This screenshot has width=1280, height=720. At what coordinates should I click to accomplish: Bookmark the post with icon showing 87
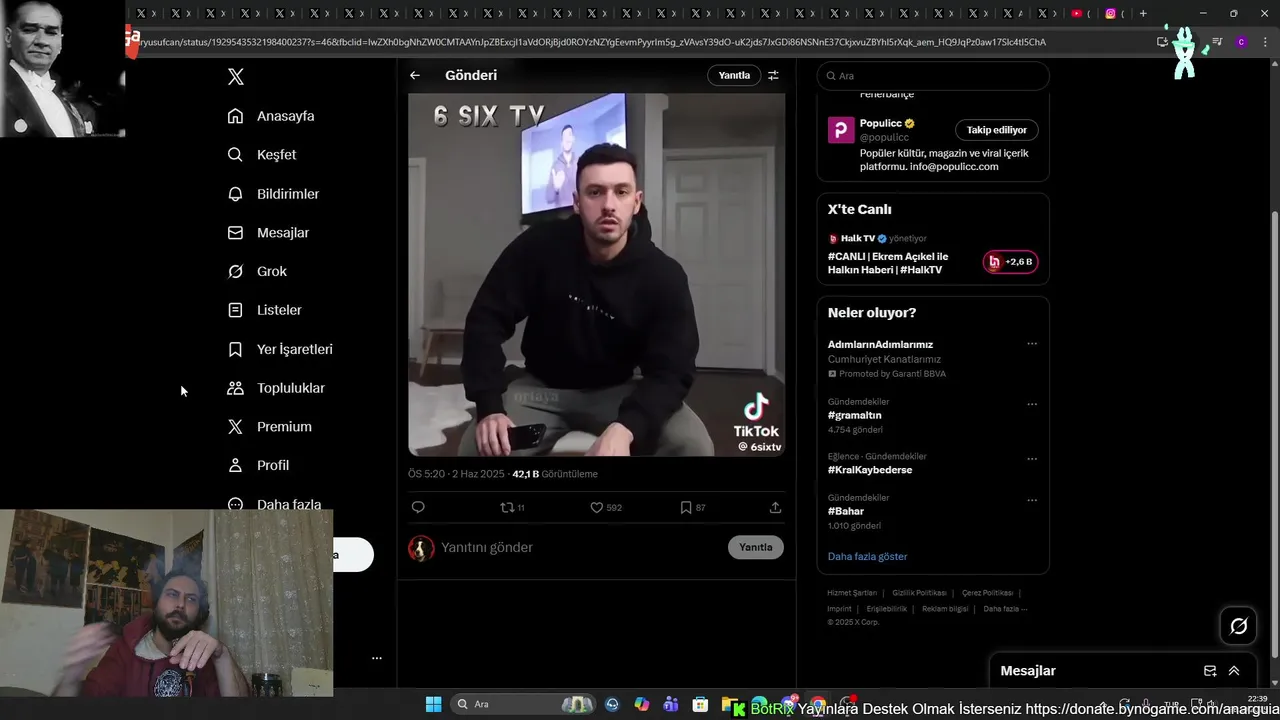[x=692, y=508]
